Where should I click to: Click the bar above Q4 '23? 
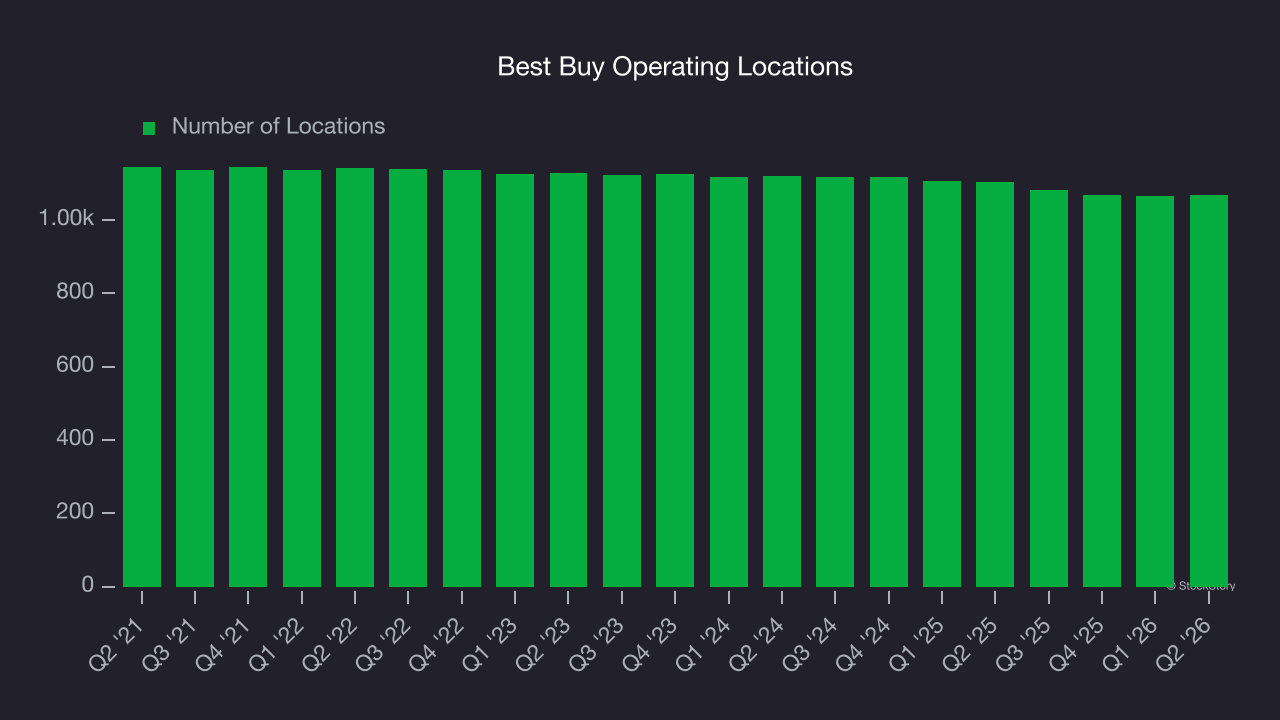coord(675,380)
